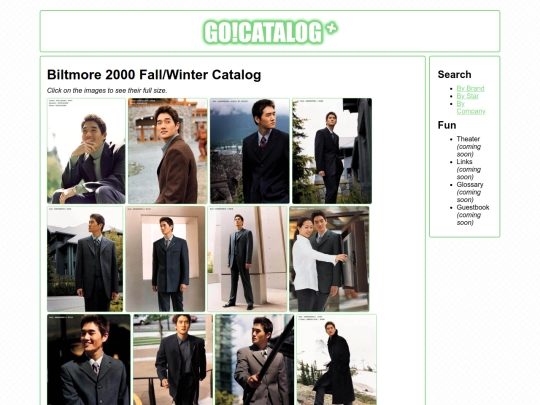Viewport: 540px width, 405px height.
Task: Click the Biltmore 2000 Fall/Winter Catalog heading
Action: 154,75
